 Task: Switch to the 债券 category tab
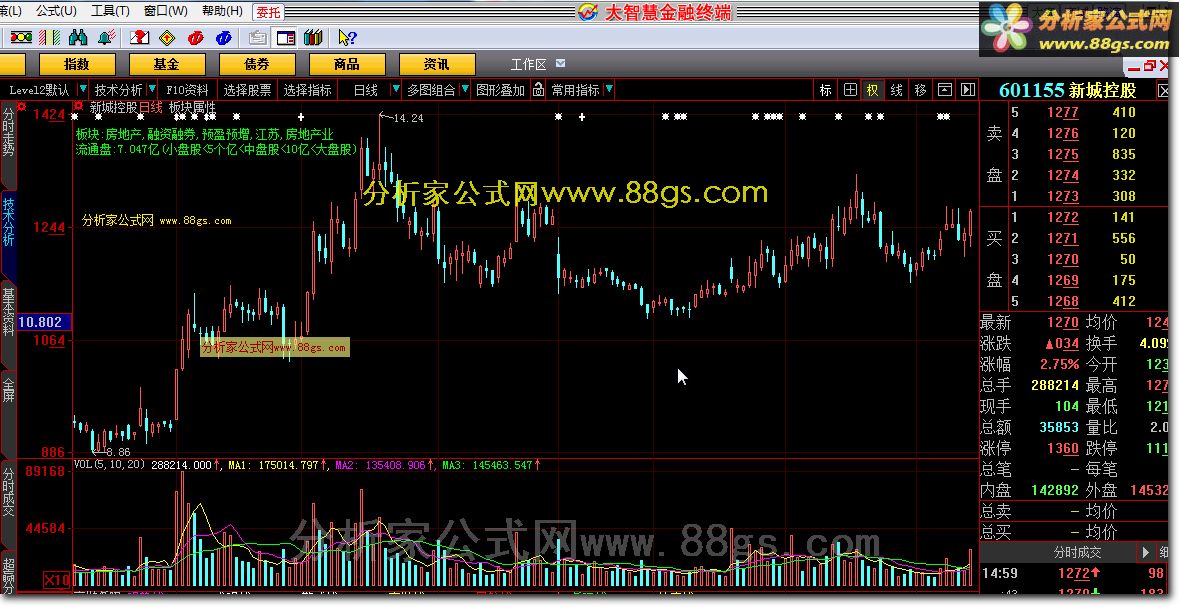coord(257,65)
